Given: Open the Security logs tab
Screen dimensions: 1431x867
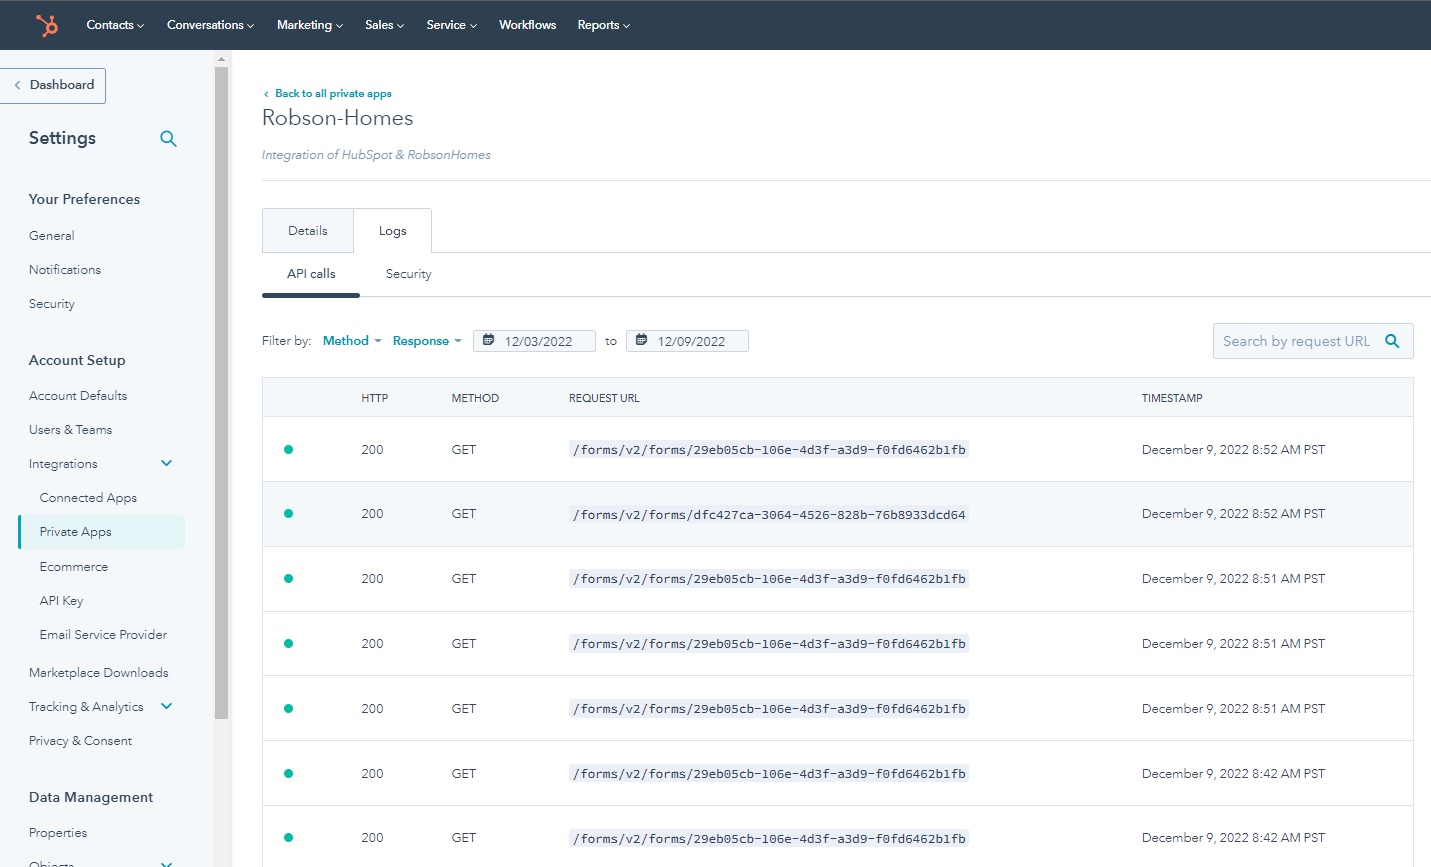Looking at the screenshot, I should [408, 273].
